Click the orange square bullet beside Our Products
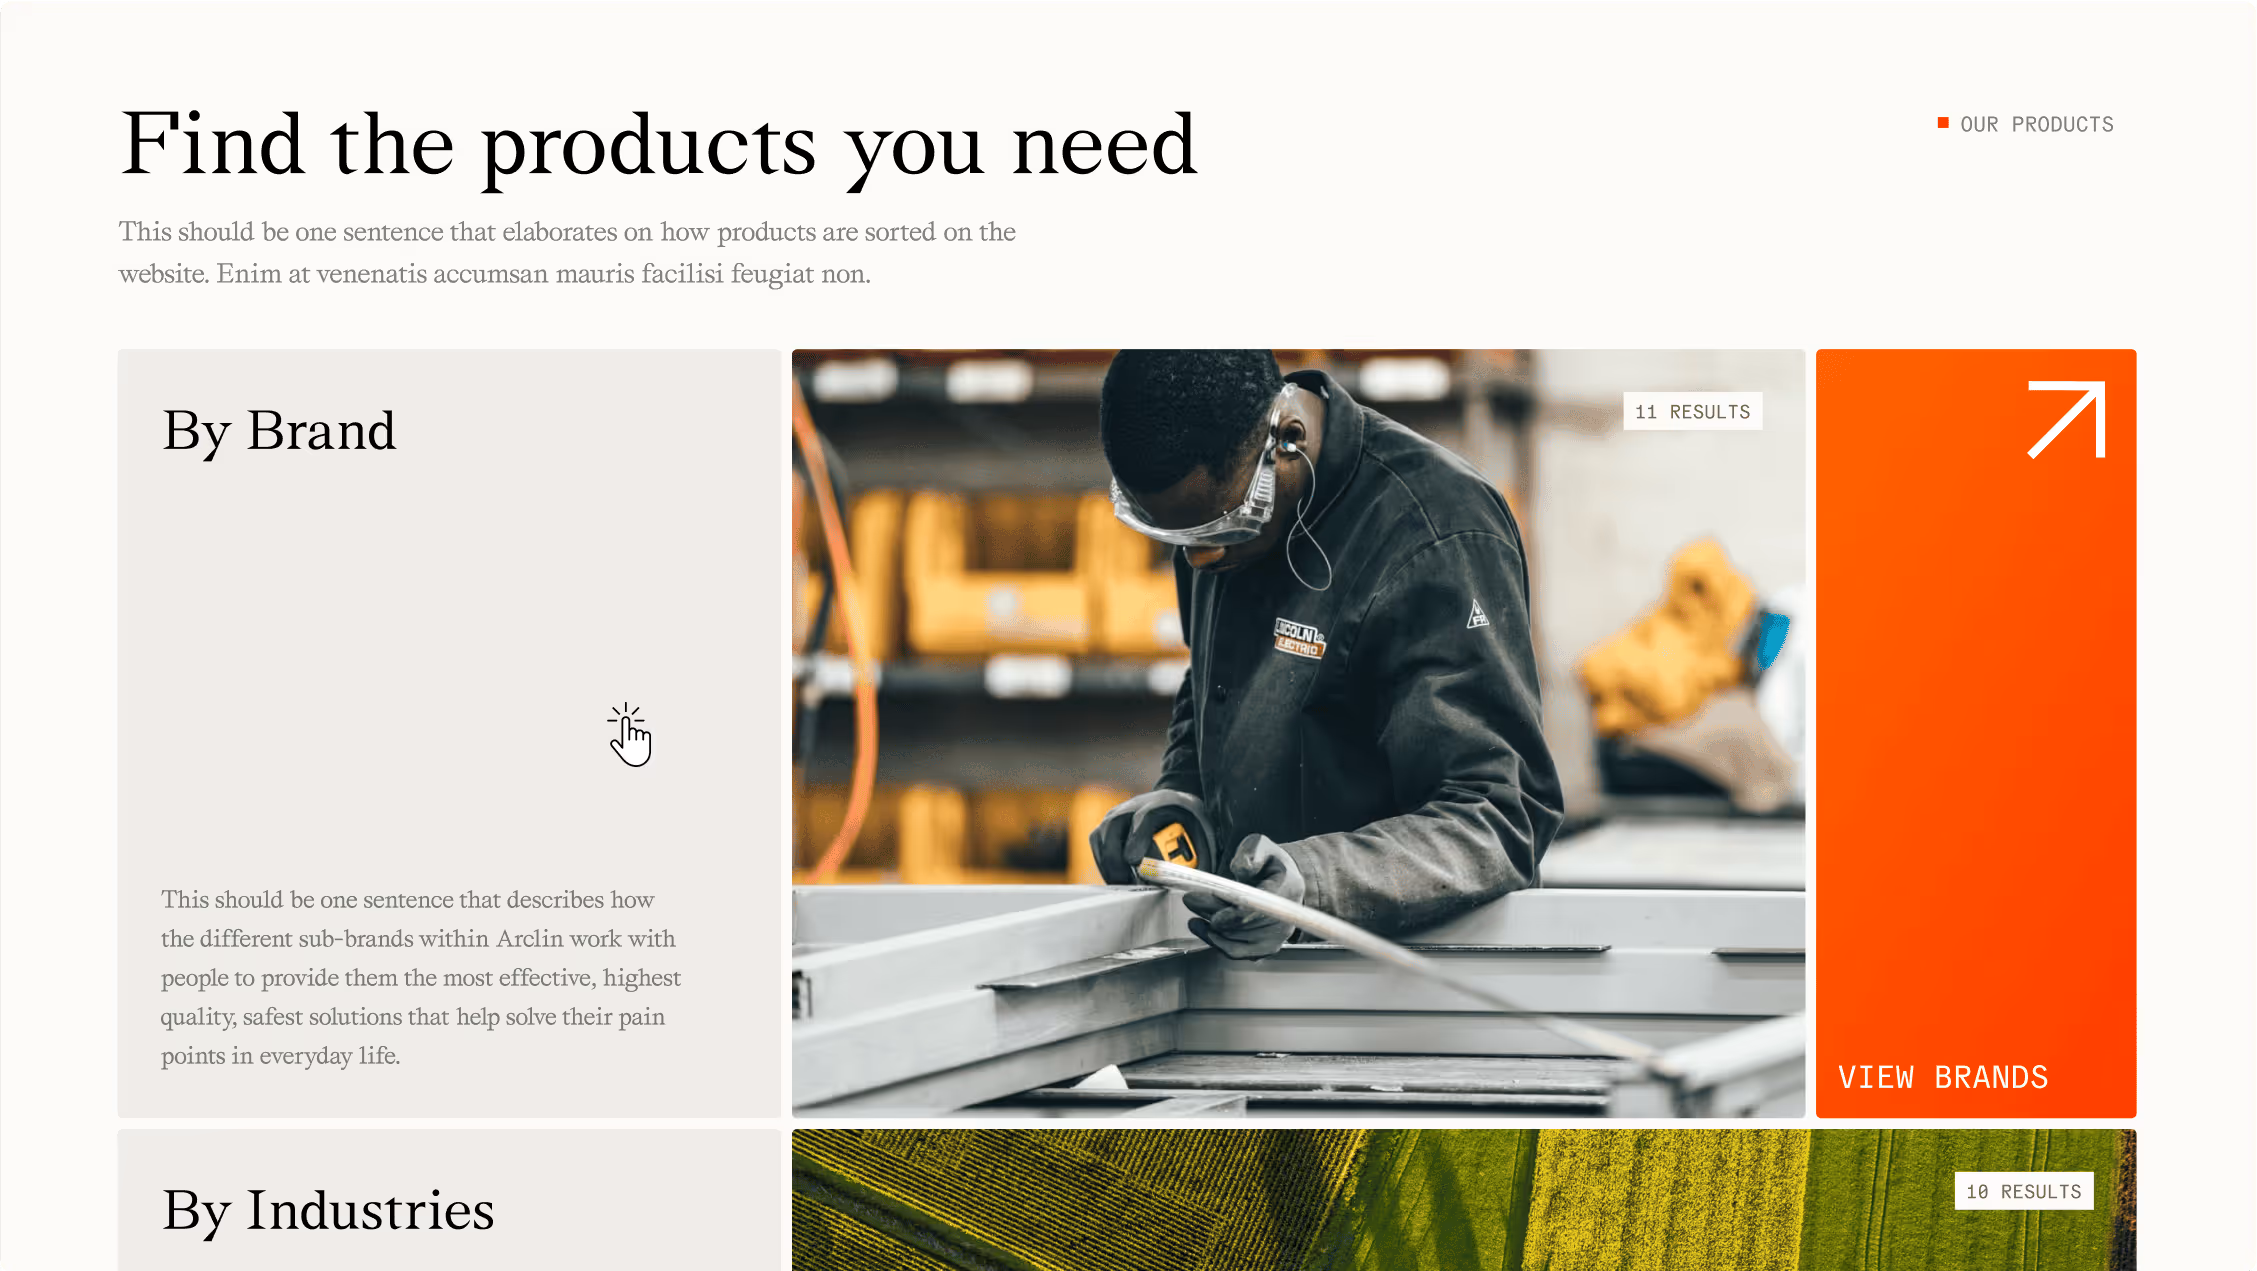This screenshot has height=1271, width=2257. (x=1943, y=123)
